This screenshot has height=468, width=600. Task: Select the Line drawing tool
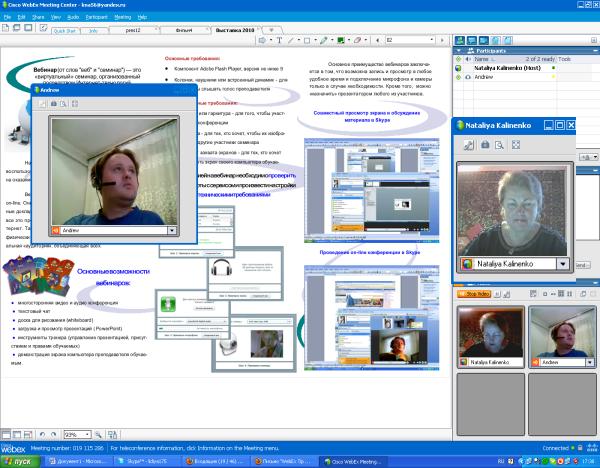coord(291,40)
